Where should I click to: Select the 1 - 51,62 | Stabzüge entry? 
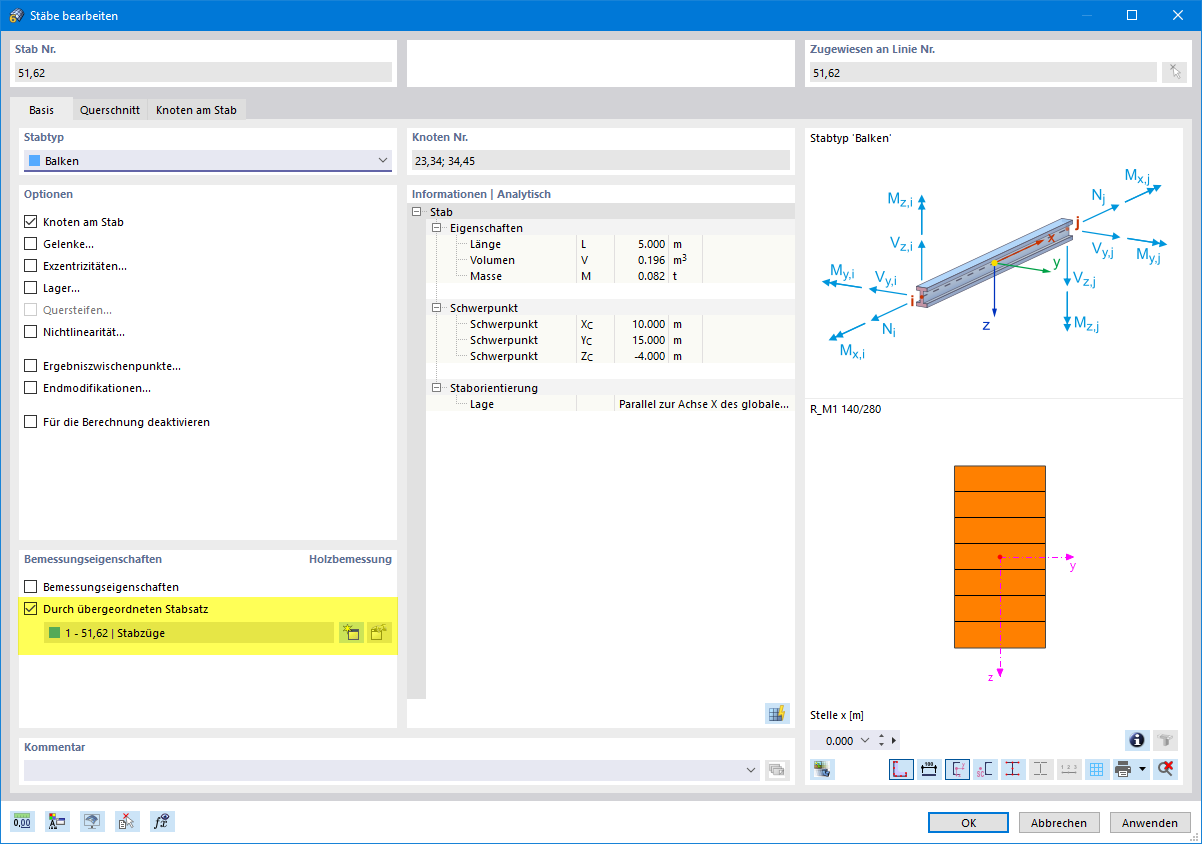pyautogui.click(x=189, y=632)
